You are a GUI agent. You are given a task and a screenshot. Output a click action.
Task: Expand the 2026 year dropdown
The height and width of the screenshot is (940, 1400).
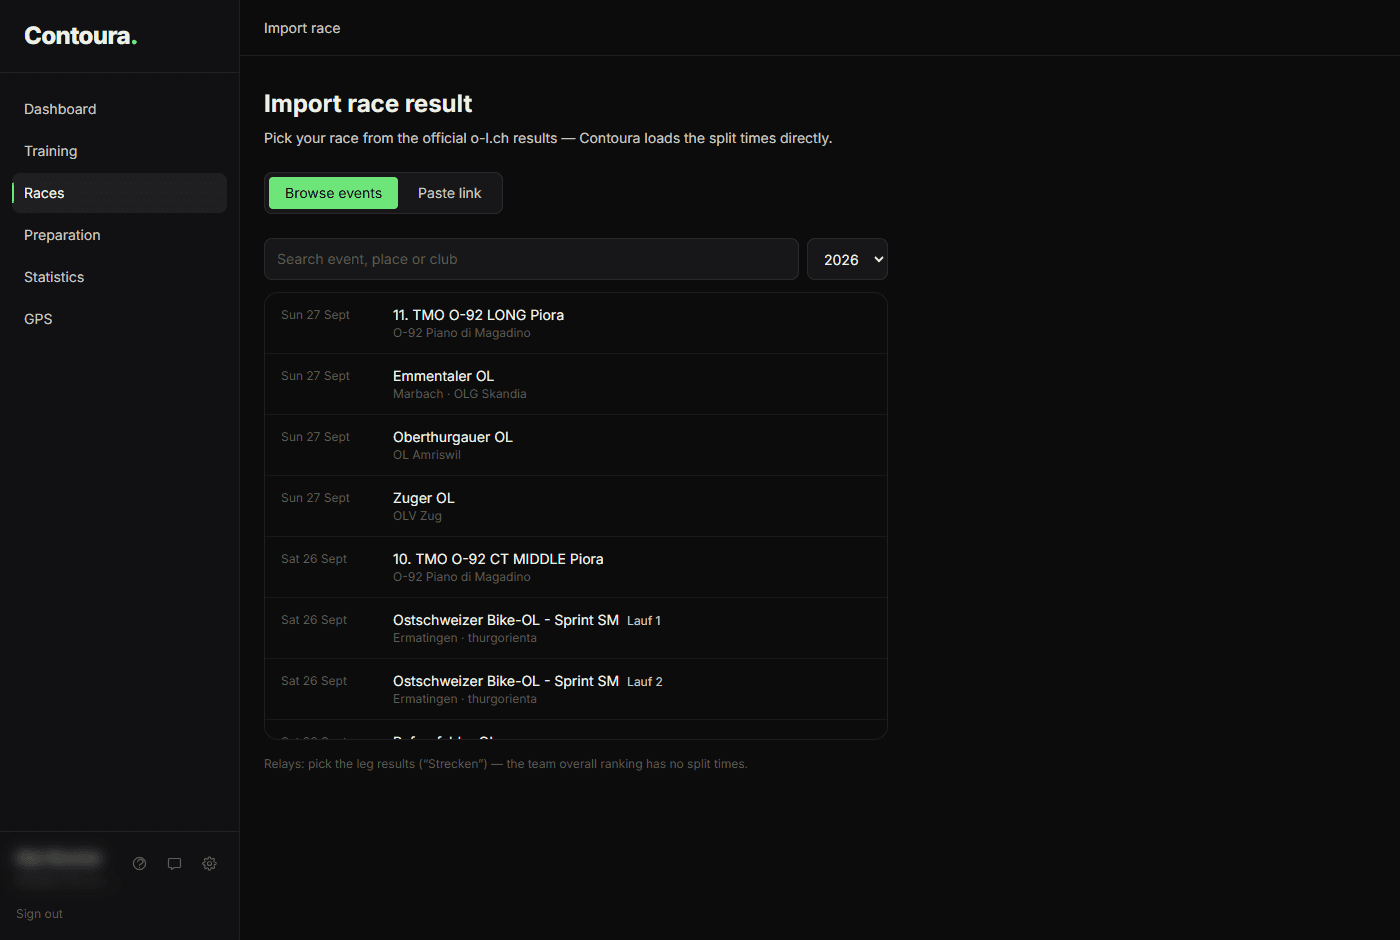click(x=847, y=259)
